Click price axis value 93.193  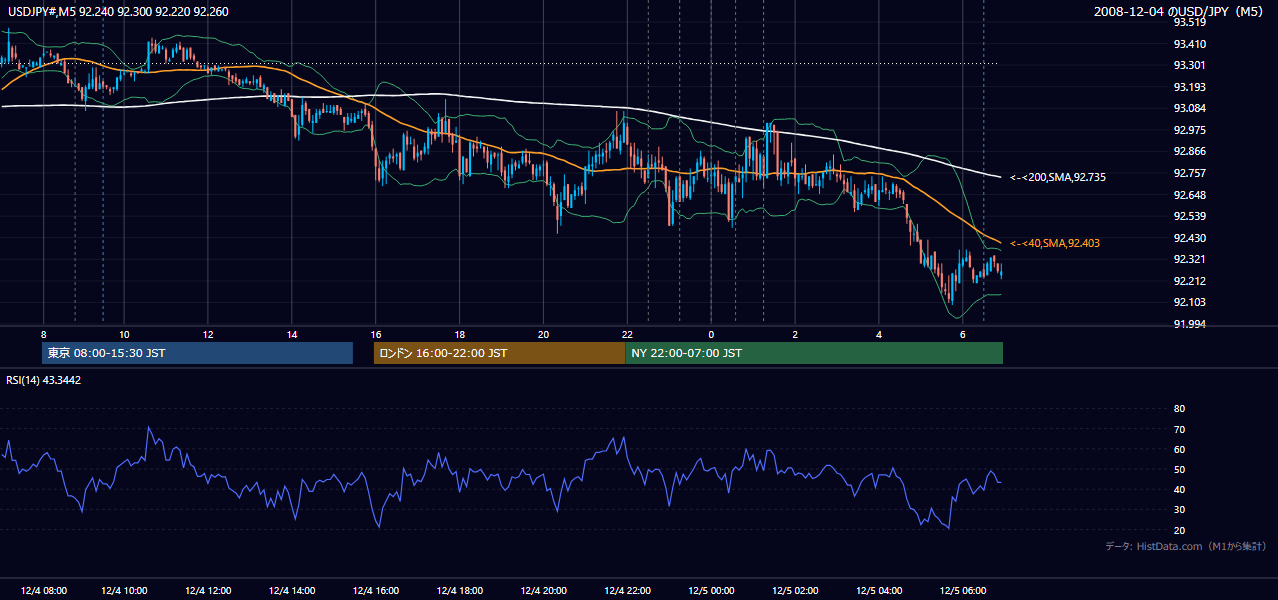(x=1190, y=87)
